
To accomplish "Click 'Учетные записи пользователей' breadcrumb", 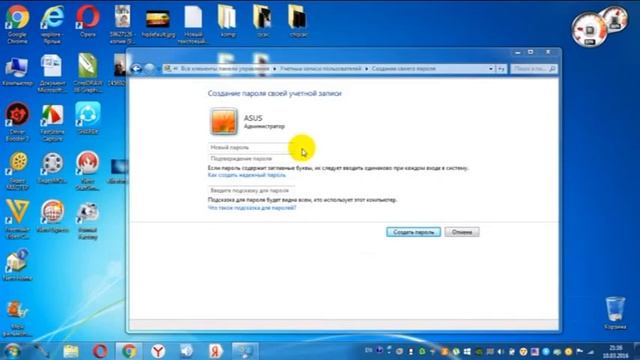I will click(x=320, y=69).
